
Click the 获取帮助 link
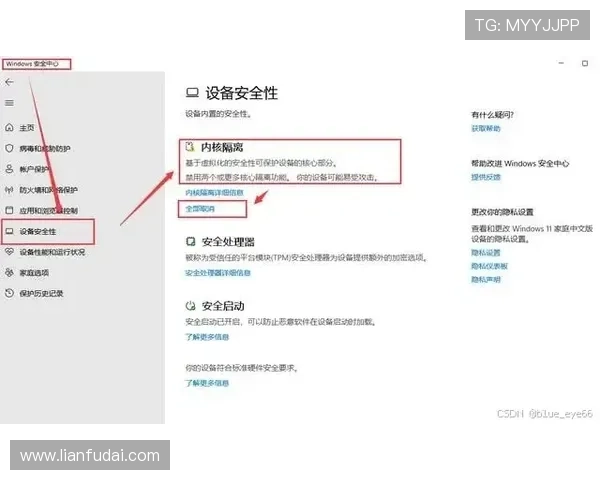pyautogui.click(x=486, y=128)
